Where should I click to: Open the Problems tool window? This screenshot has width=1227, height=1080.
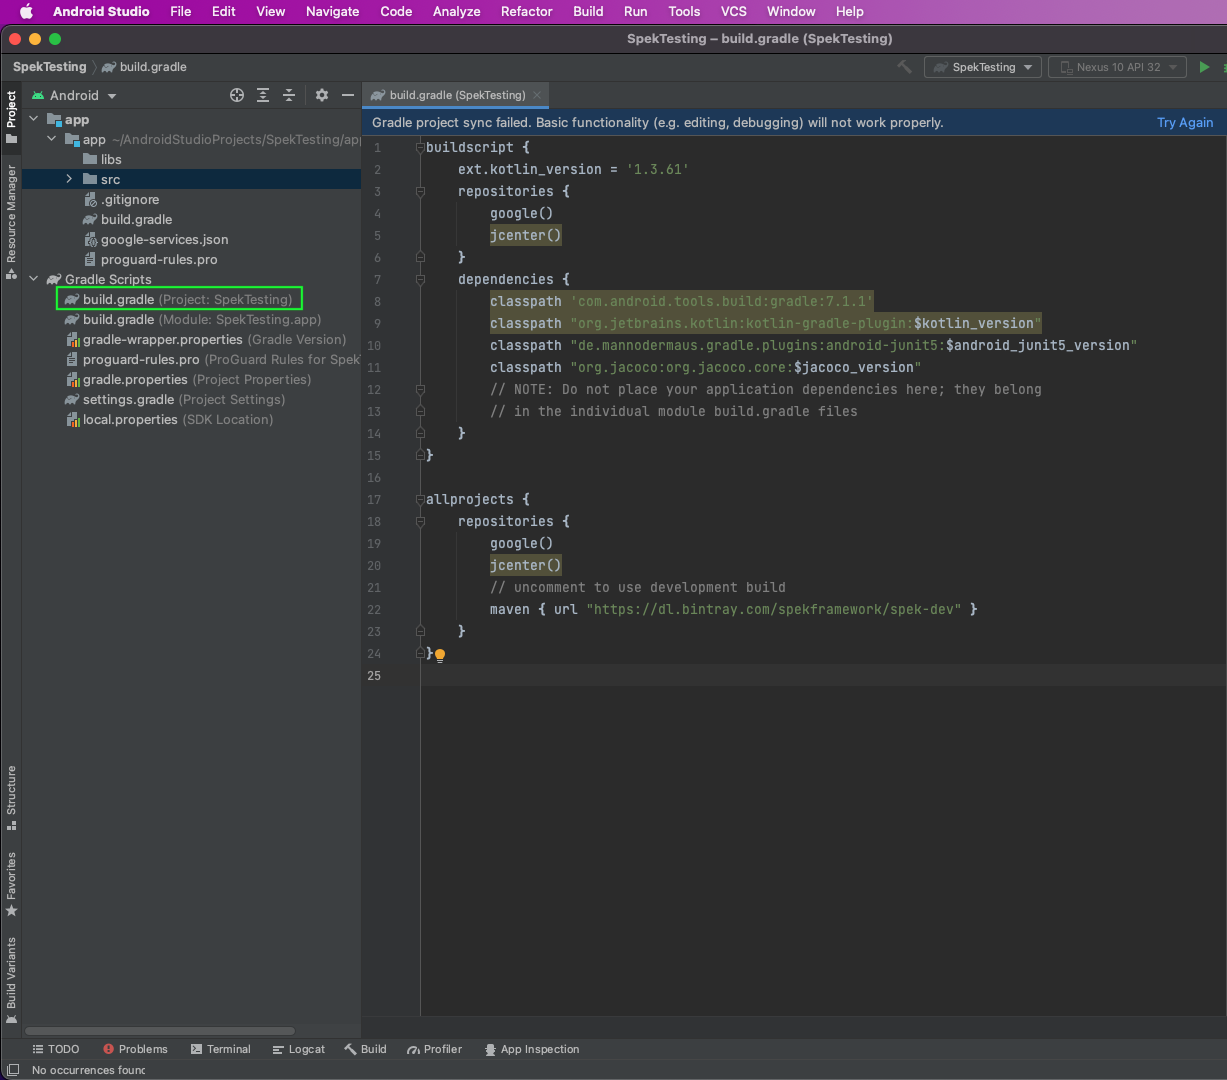click(135, 1049)
